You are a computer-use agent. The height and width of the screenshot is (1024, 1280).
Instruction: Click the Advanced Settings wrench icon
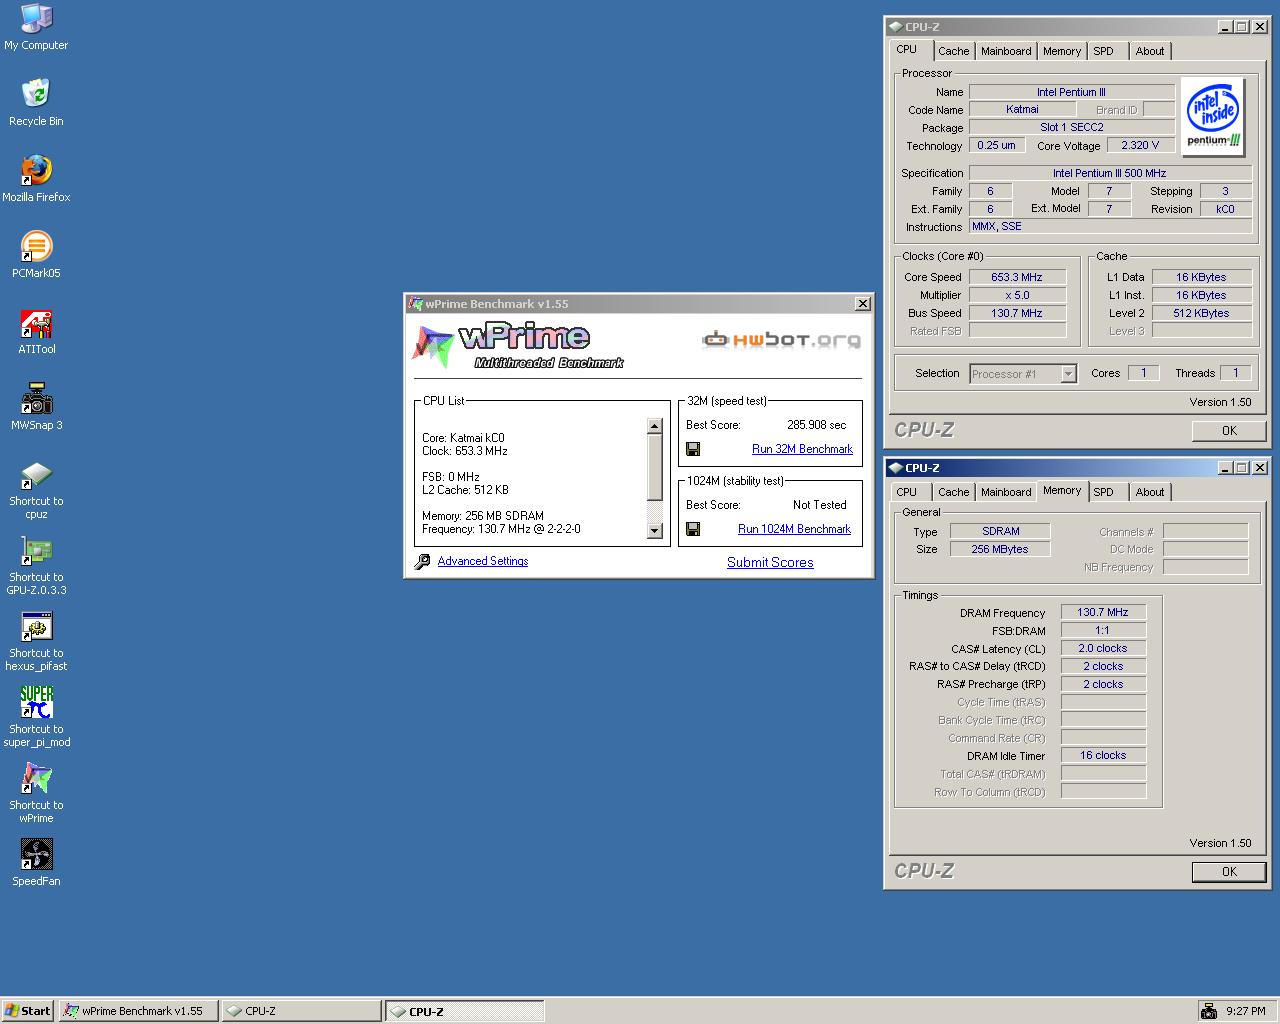pos(422,562)
